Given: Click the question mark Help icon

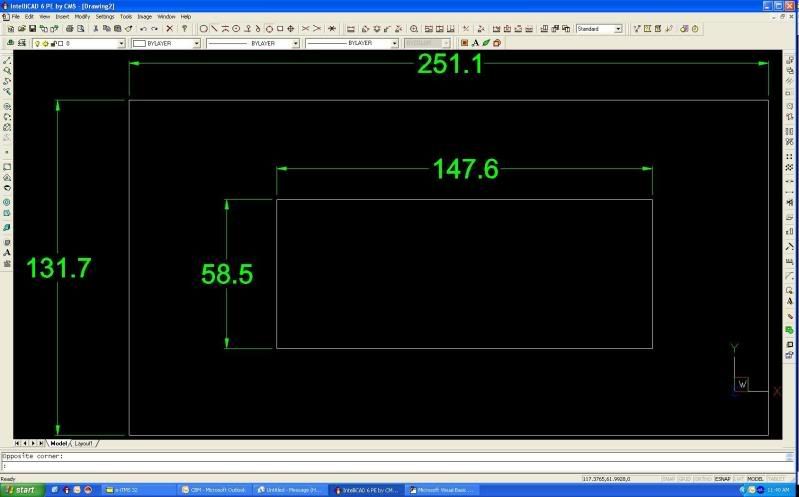Looking at the screenshot, I should [184, 29].
